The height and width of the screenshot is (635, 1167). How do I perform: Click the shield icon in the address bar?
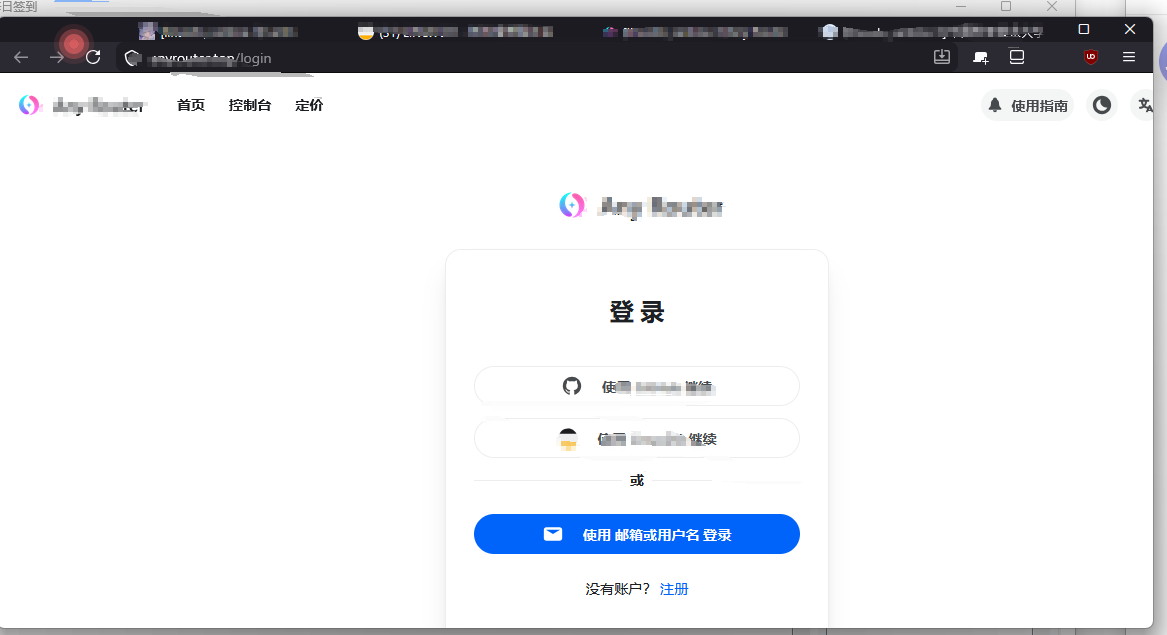132,58
